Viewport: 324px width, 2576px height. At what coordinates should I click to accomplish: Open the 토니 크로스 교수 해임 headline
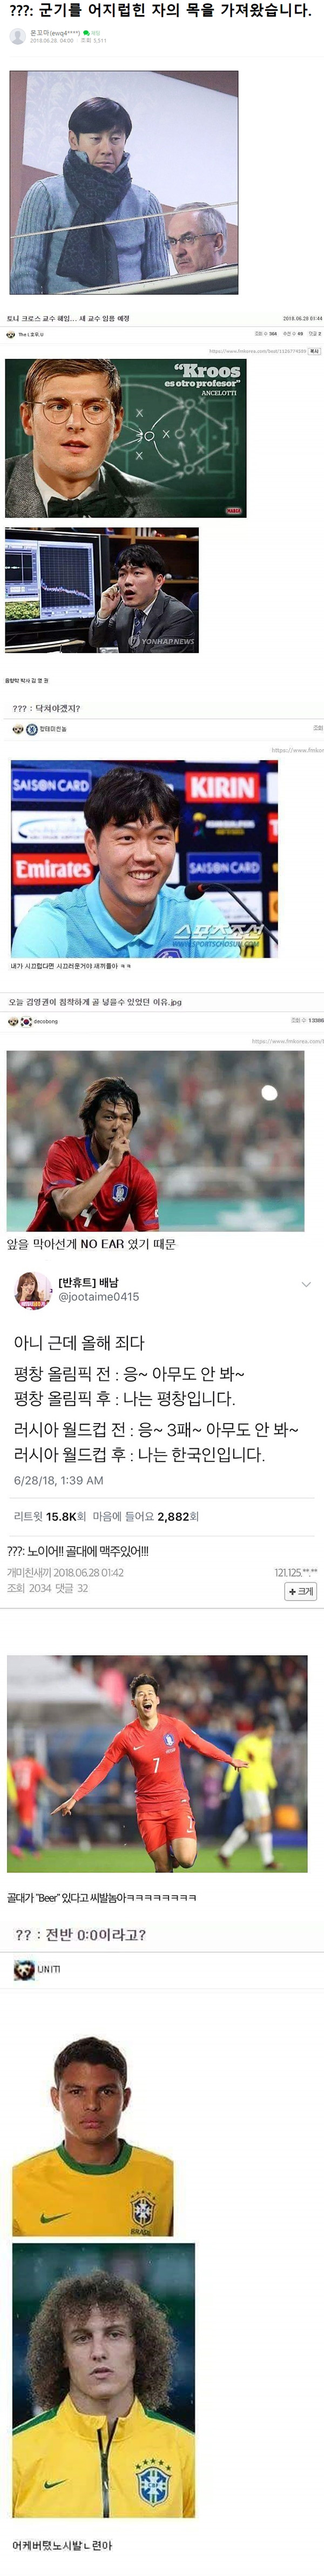[x=68, y=318]
